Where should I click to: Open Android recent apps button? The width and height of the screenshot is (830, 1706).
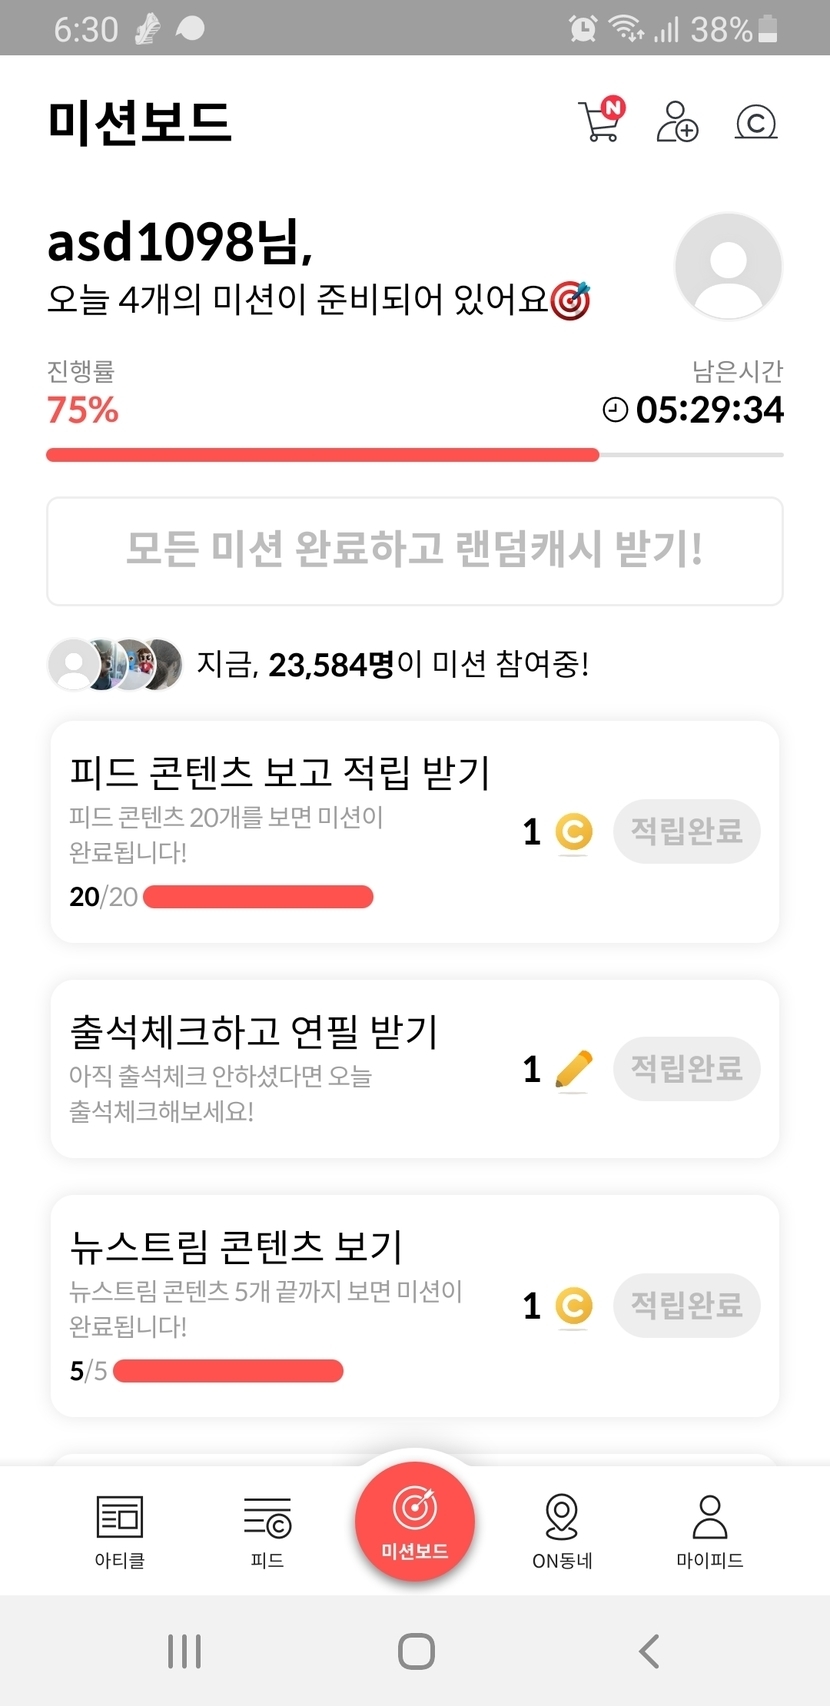pos(185,1651)
